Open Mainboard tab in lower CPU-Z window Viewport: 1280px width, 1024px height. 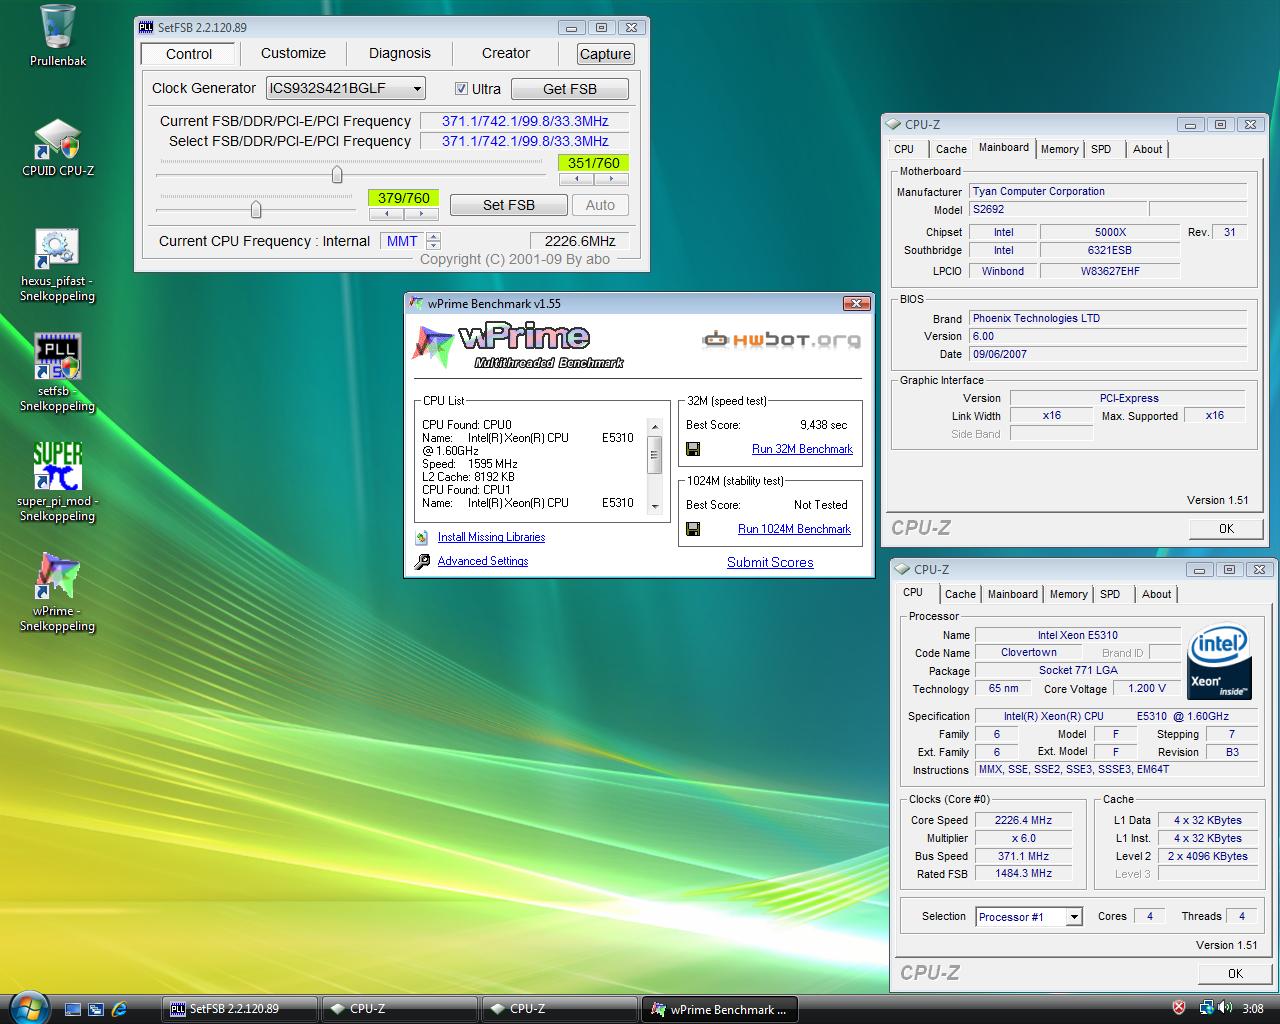pos(1012,594)
